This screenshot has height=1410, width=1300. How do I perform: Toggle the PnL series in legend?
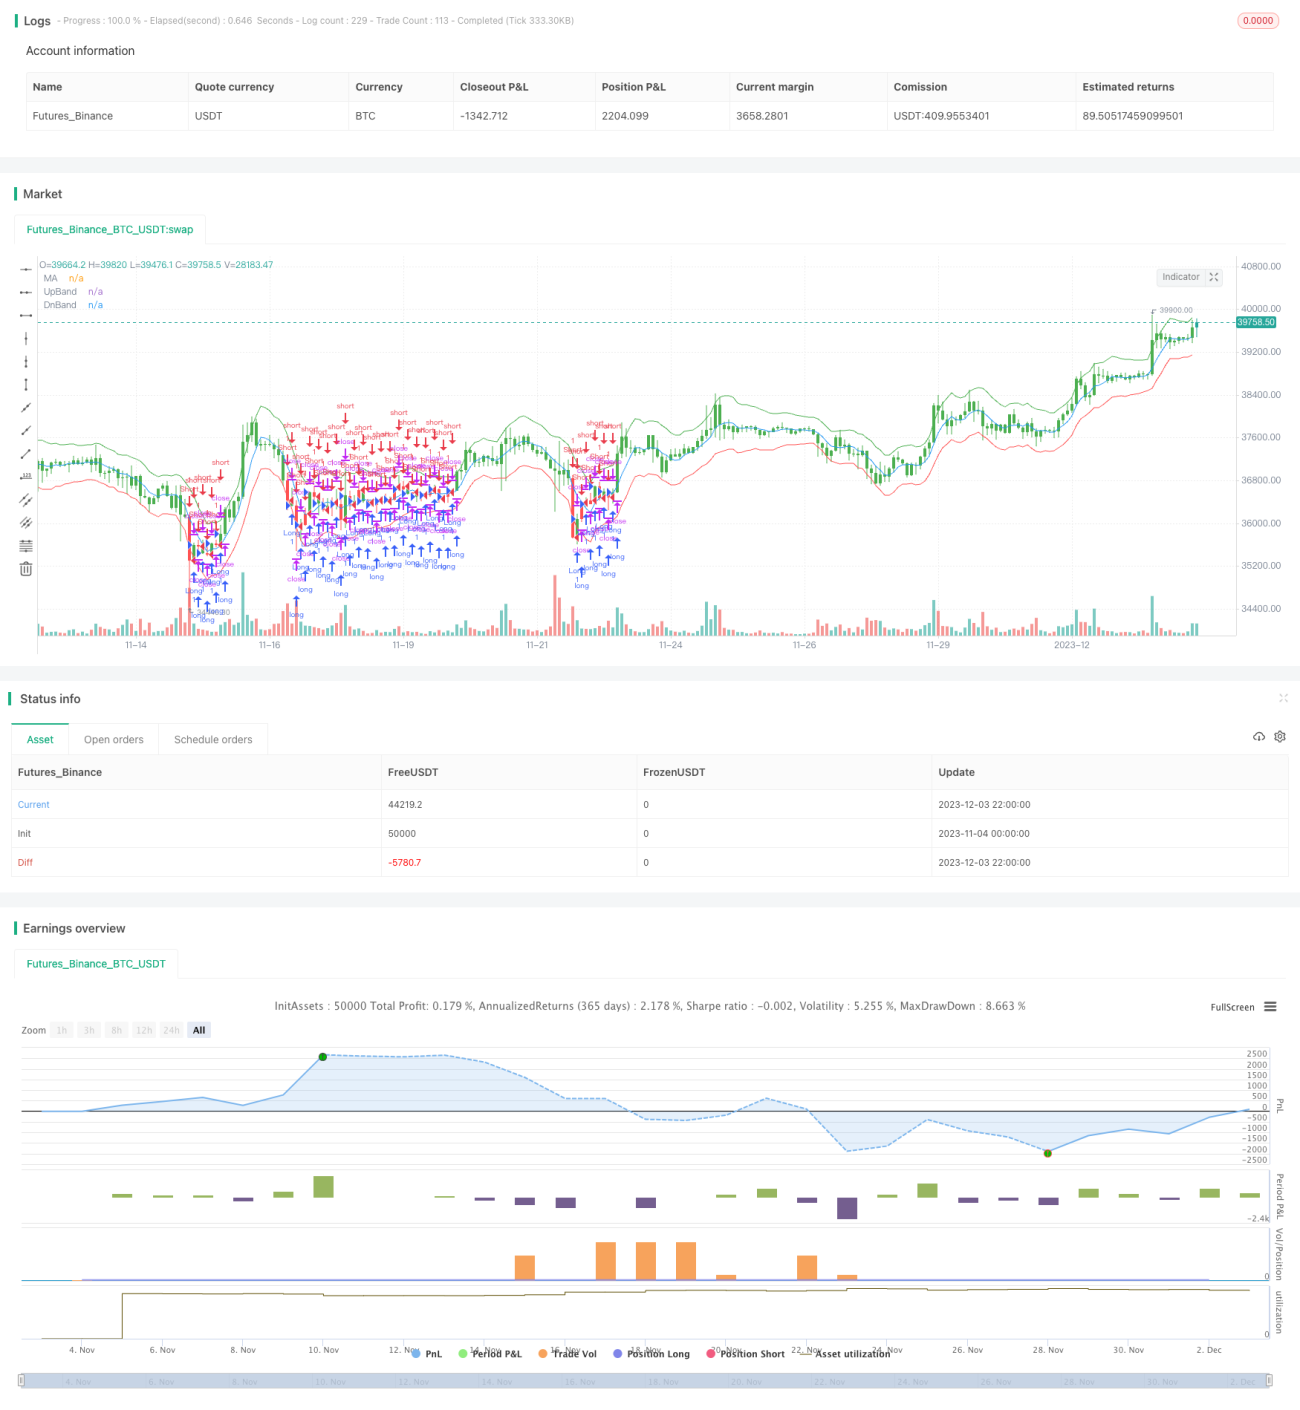coord(427,1354)
